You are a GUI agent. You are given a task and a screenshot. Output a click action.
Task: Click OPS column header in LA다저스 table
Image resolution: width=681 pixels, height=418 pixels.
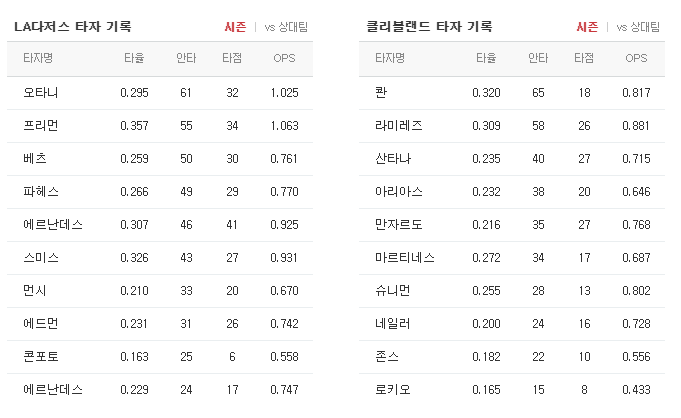(284, 58)
